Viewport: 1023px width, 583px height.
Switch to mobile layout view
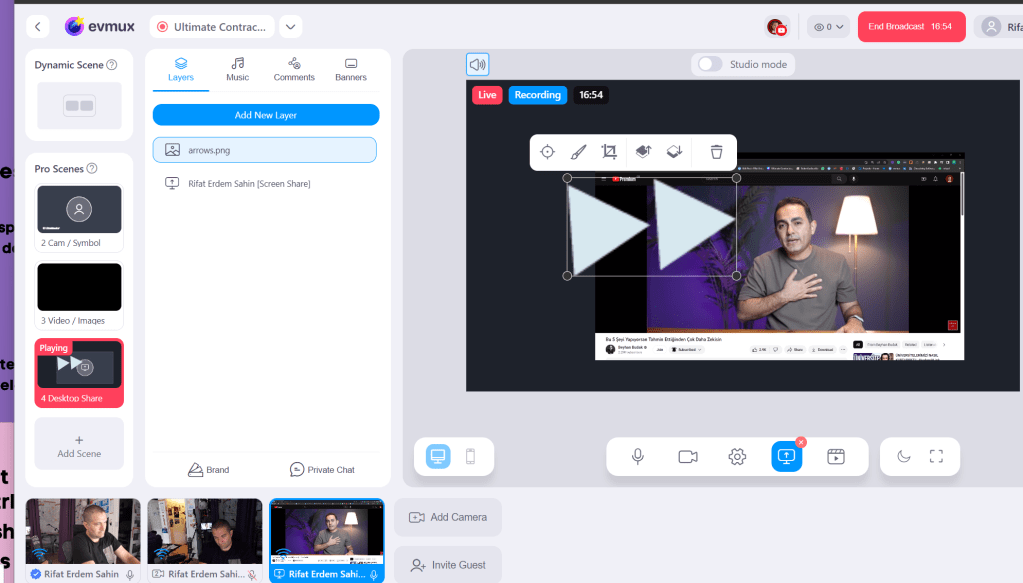(x=470, y=456)
